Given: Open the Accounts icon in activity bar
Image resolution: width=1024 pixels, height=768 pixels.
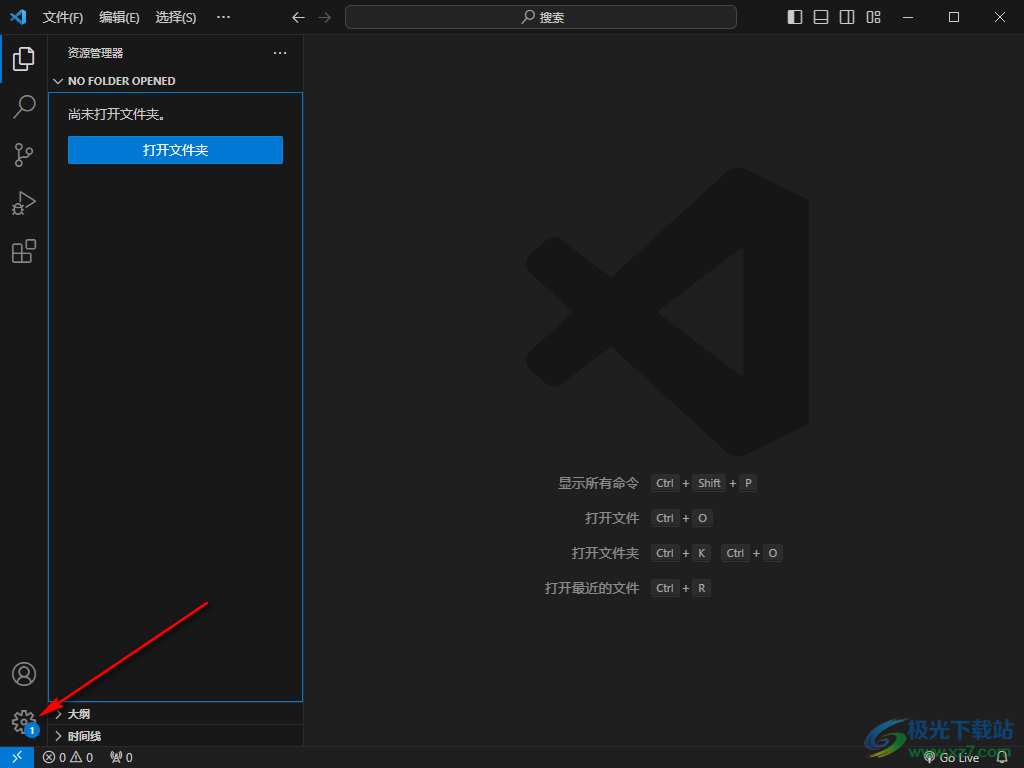Looking at the screenshot, I should pyautogui.click(x=24, y=674).
